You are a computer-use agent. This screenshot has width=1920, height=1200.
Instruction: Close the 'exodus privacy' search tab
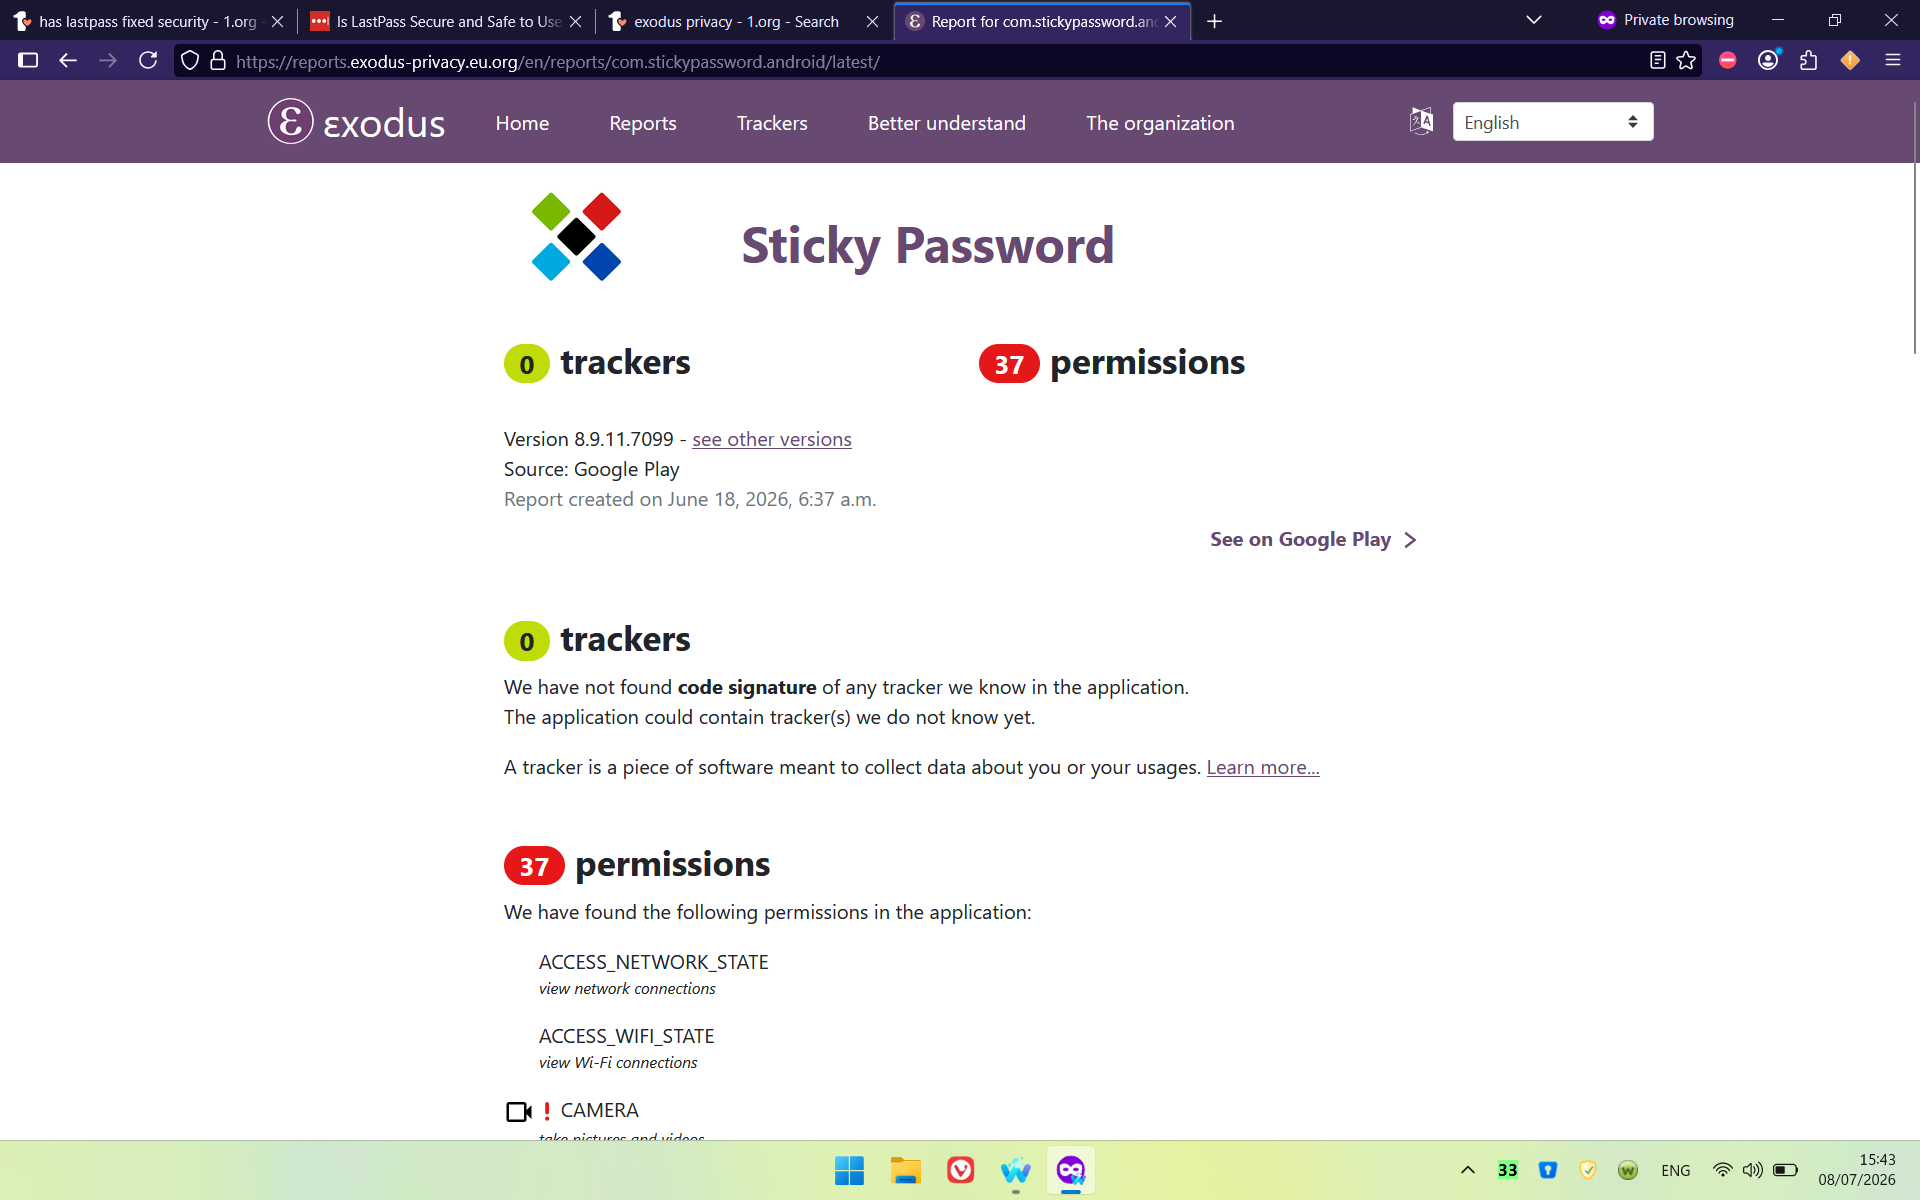(872, 21)
